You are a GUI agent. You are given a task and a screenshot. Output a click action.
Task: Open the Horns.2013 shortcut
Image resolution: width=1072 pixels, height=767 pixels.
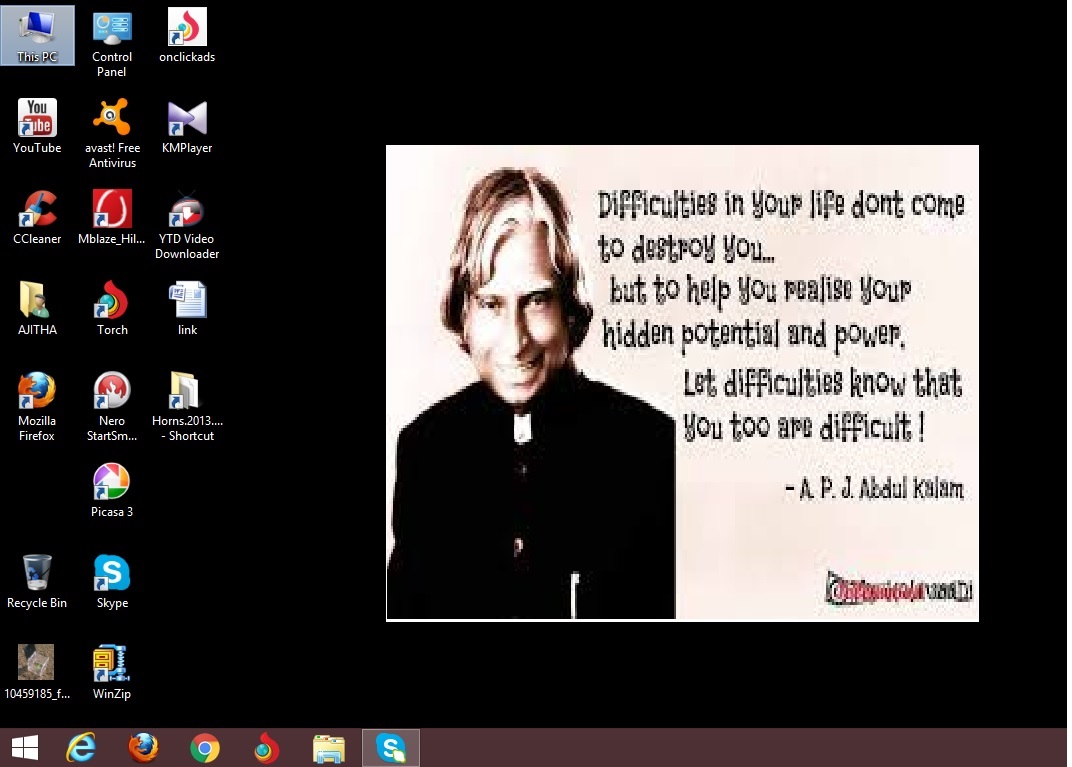[186, 393]
